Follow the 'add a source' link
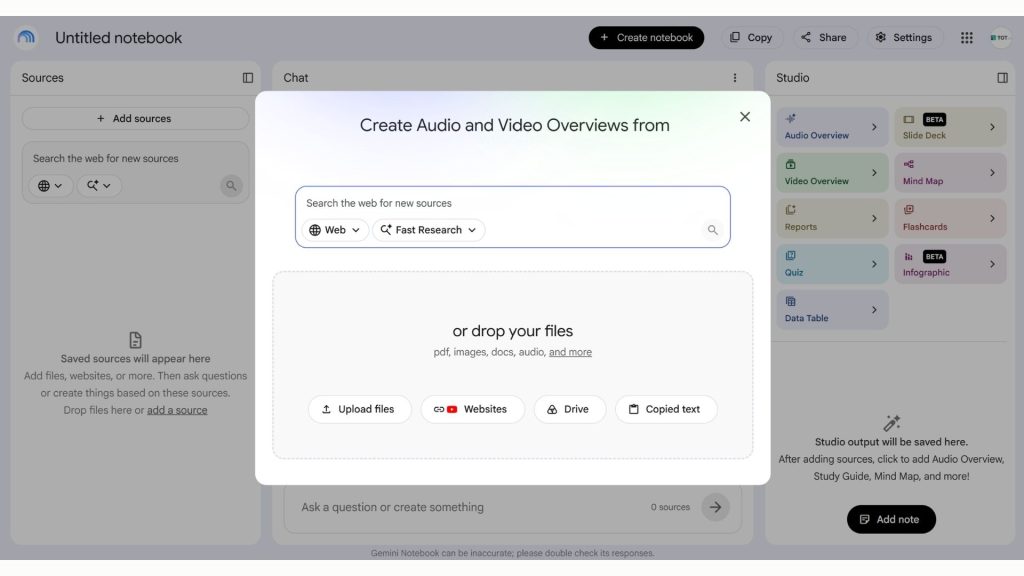 tap(177, 410)
